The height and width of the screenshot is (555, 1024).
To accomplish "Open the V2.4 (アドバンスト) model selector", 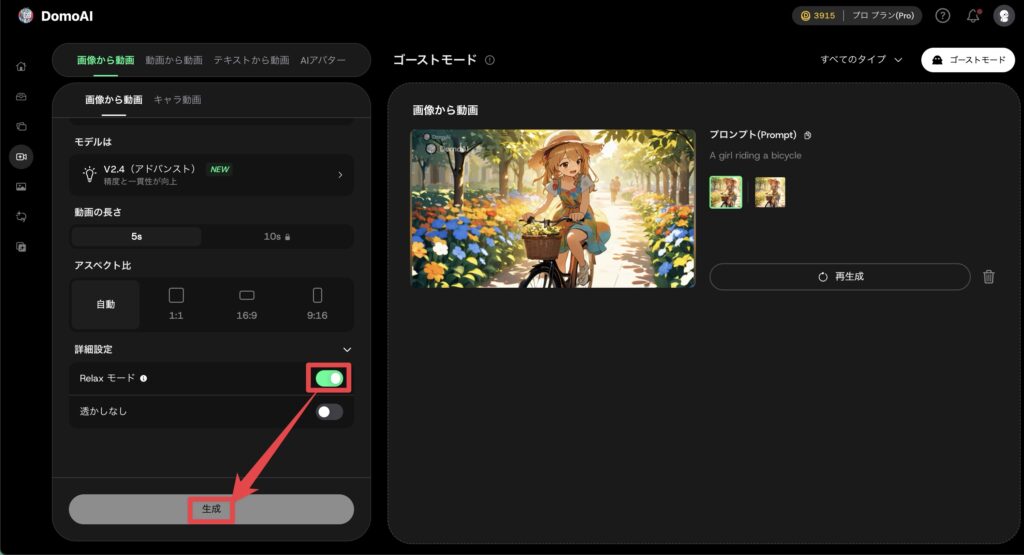I will pyautogui.click(x=211, y=174).
